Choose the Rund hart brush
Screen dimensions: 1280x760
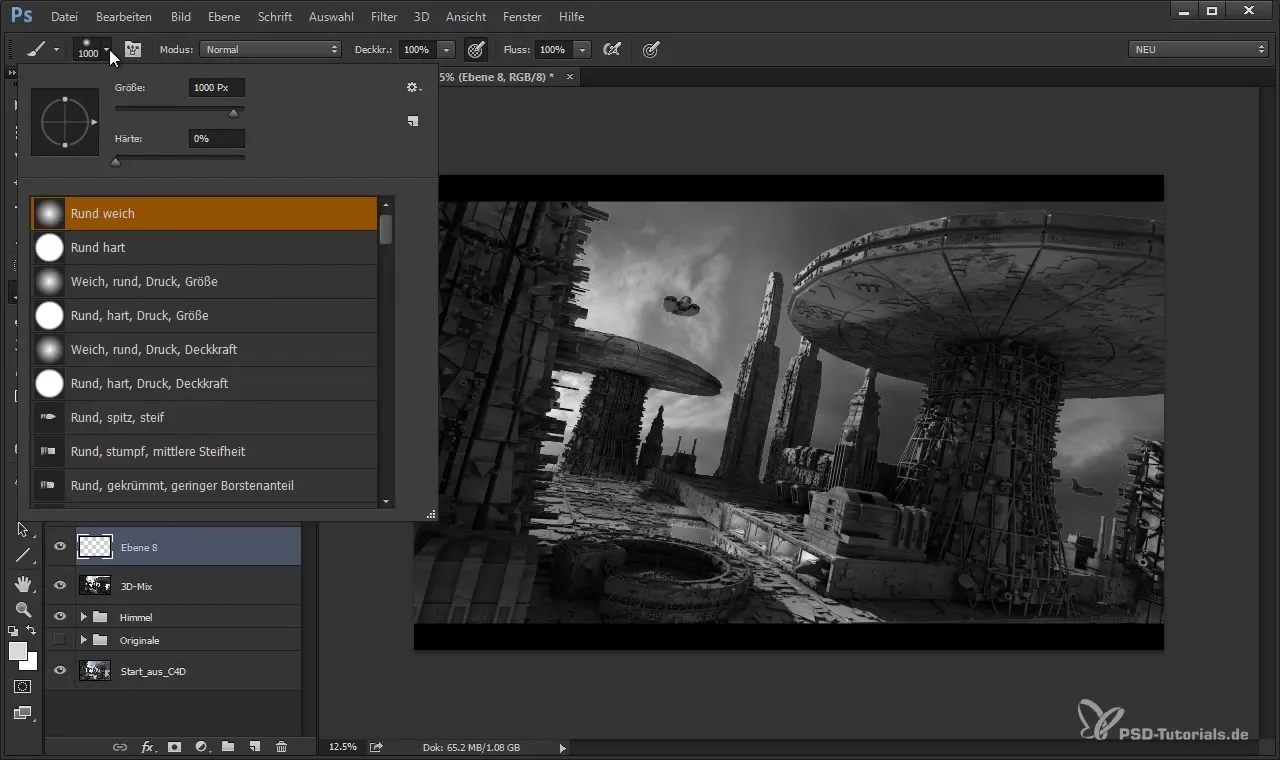[205, 247]
